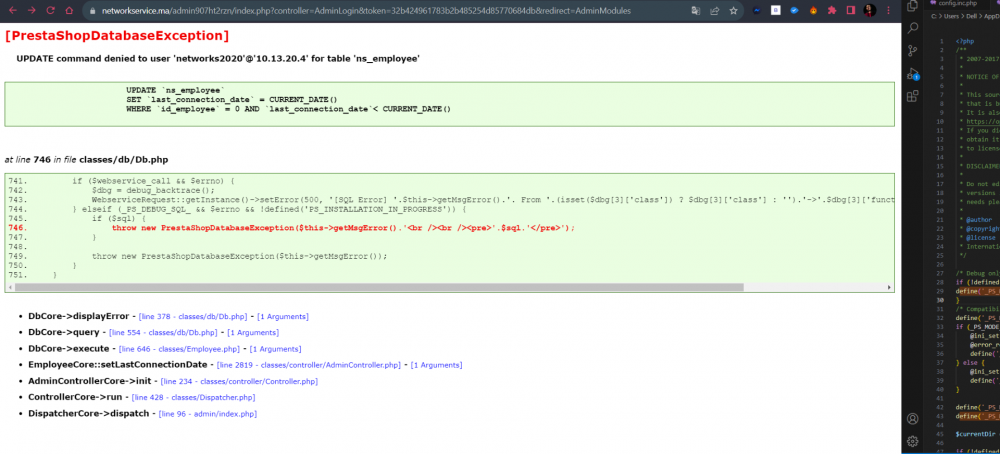Open VS Code Manage gear menu
Viewport: 1000px width, 454px height.
tap(913, 441)
